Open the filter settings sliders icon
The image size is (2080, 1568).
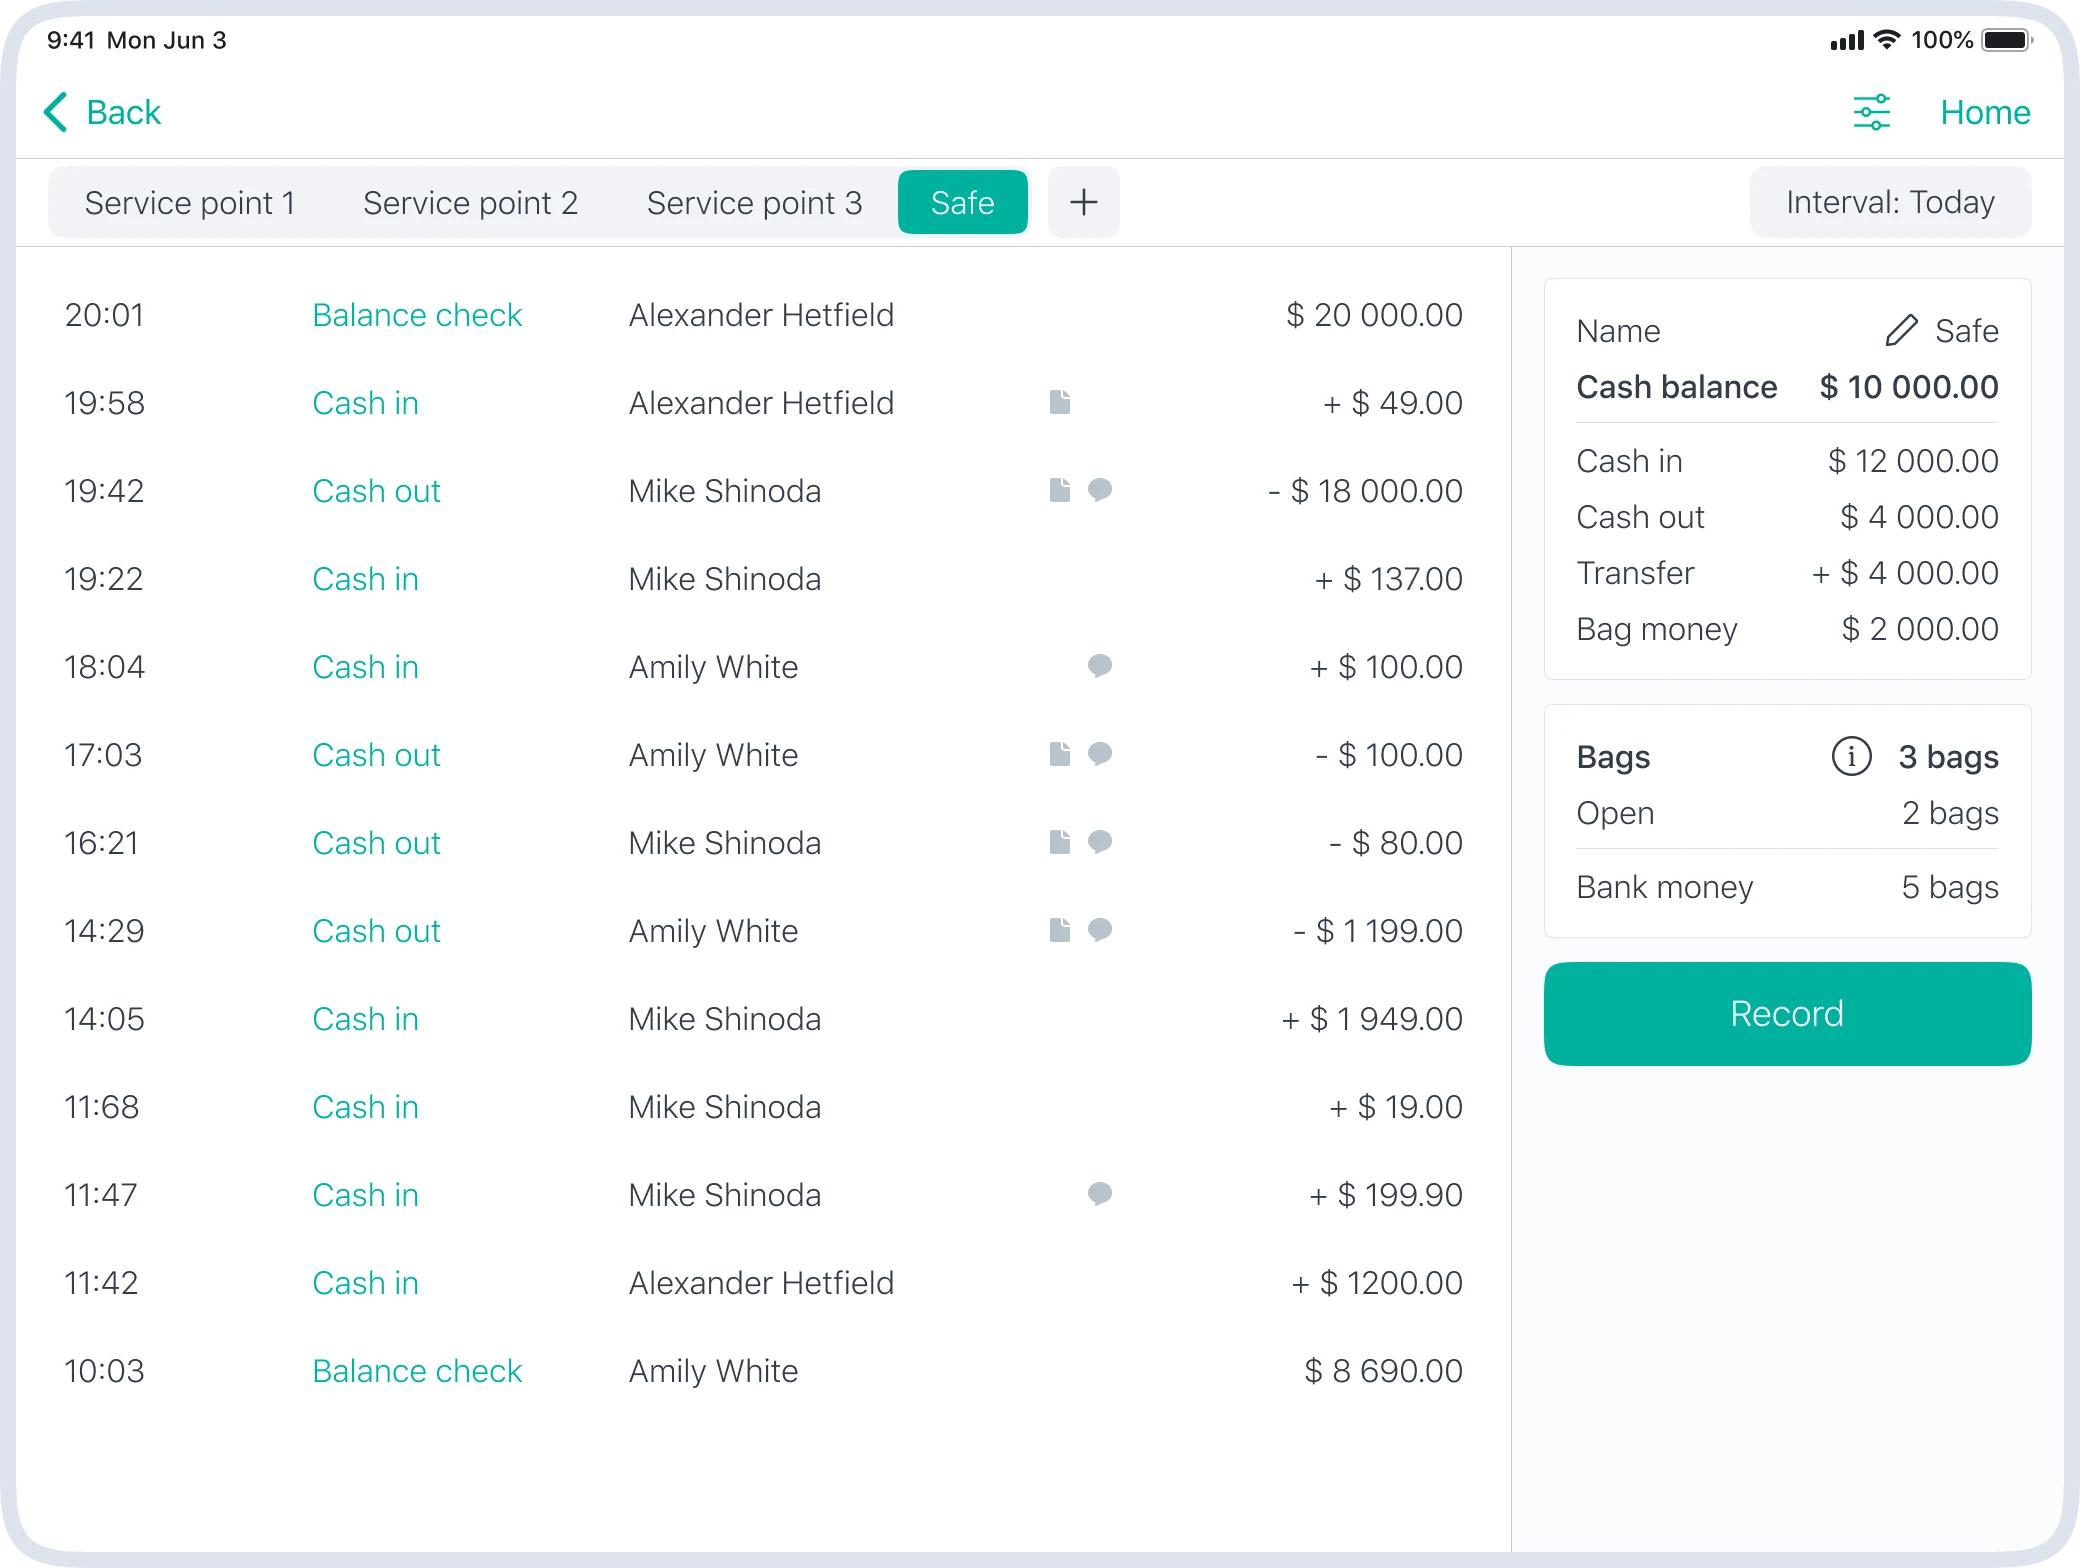click(x=1871, y=112)
